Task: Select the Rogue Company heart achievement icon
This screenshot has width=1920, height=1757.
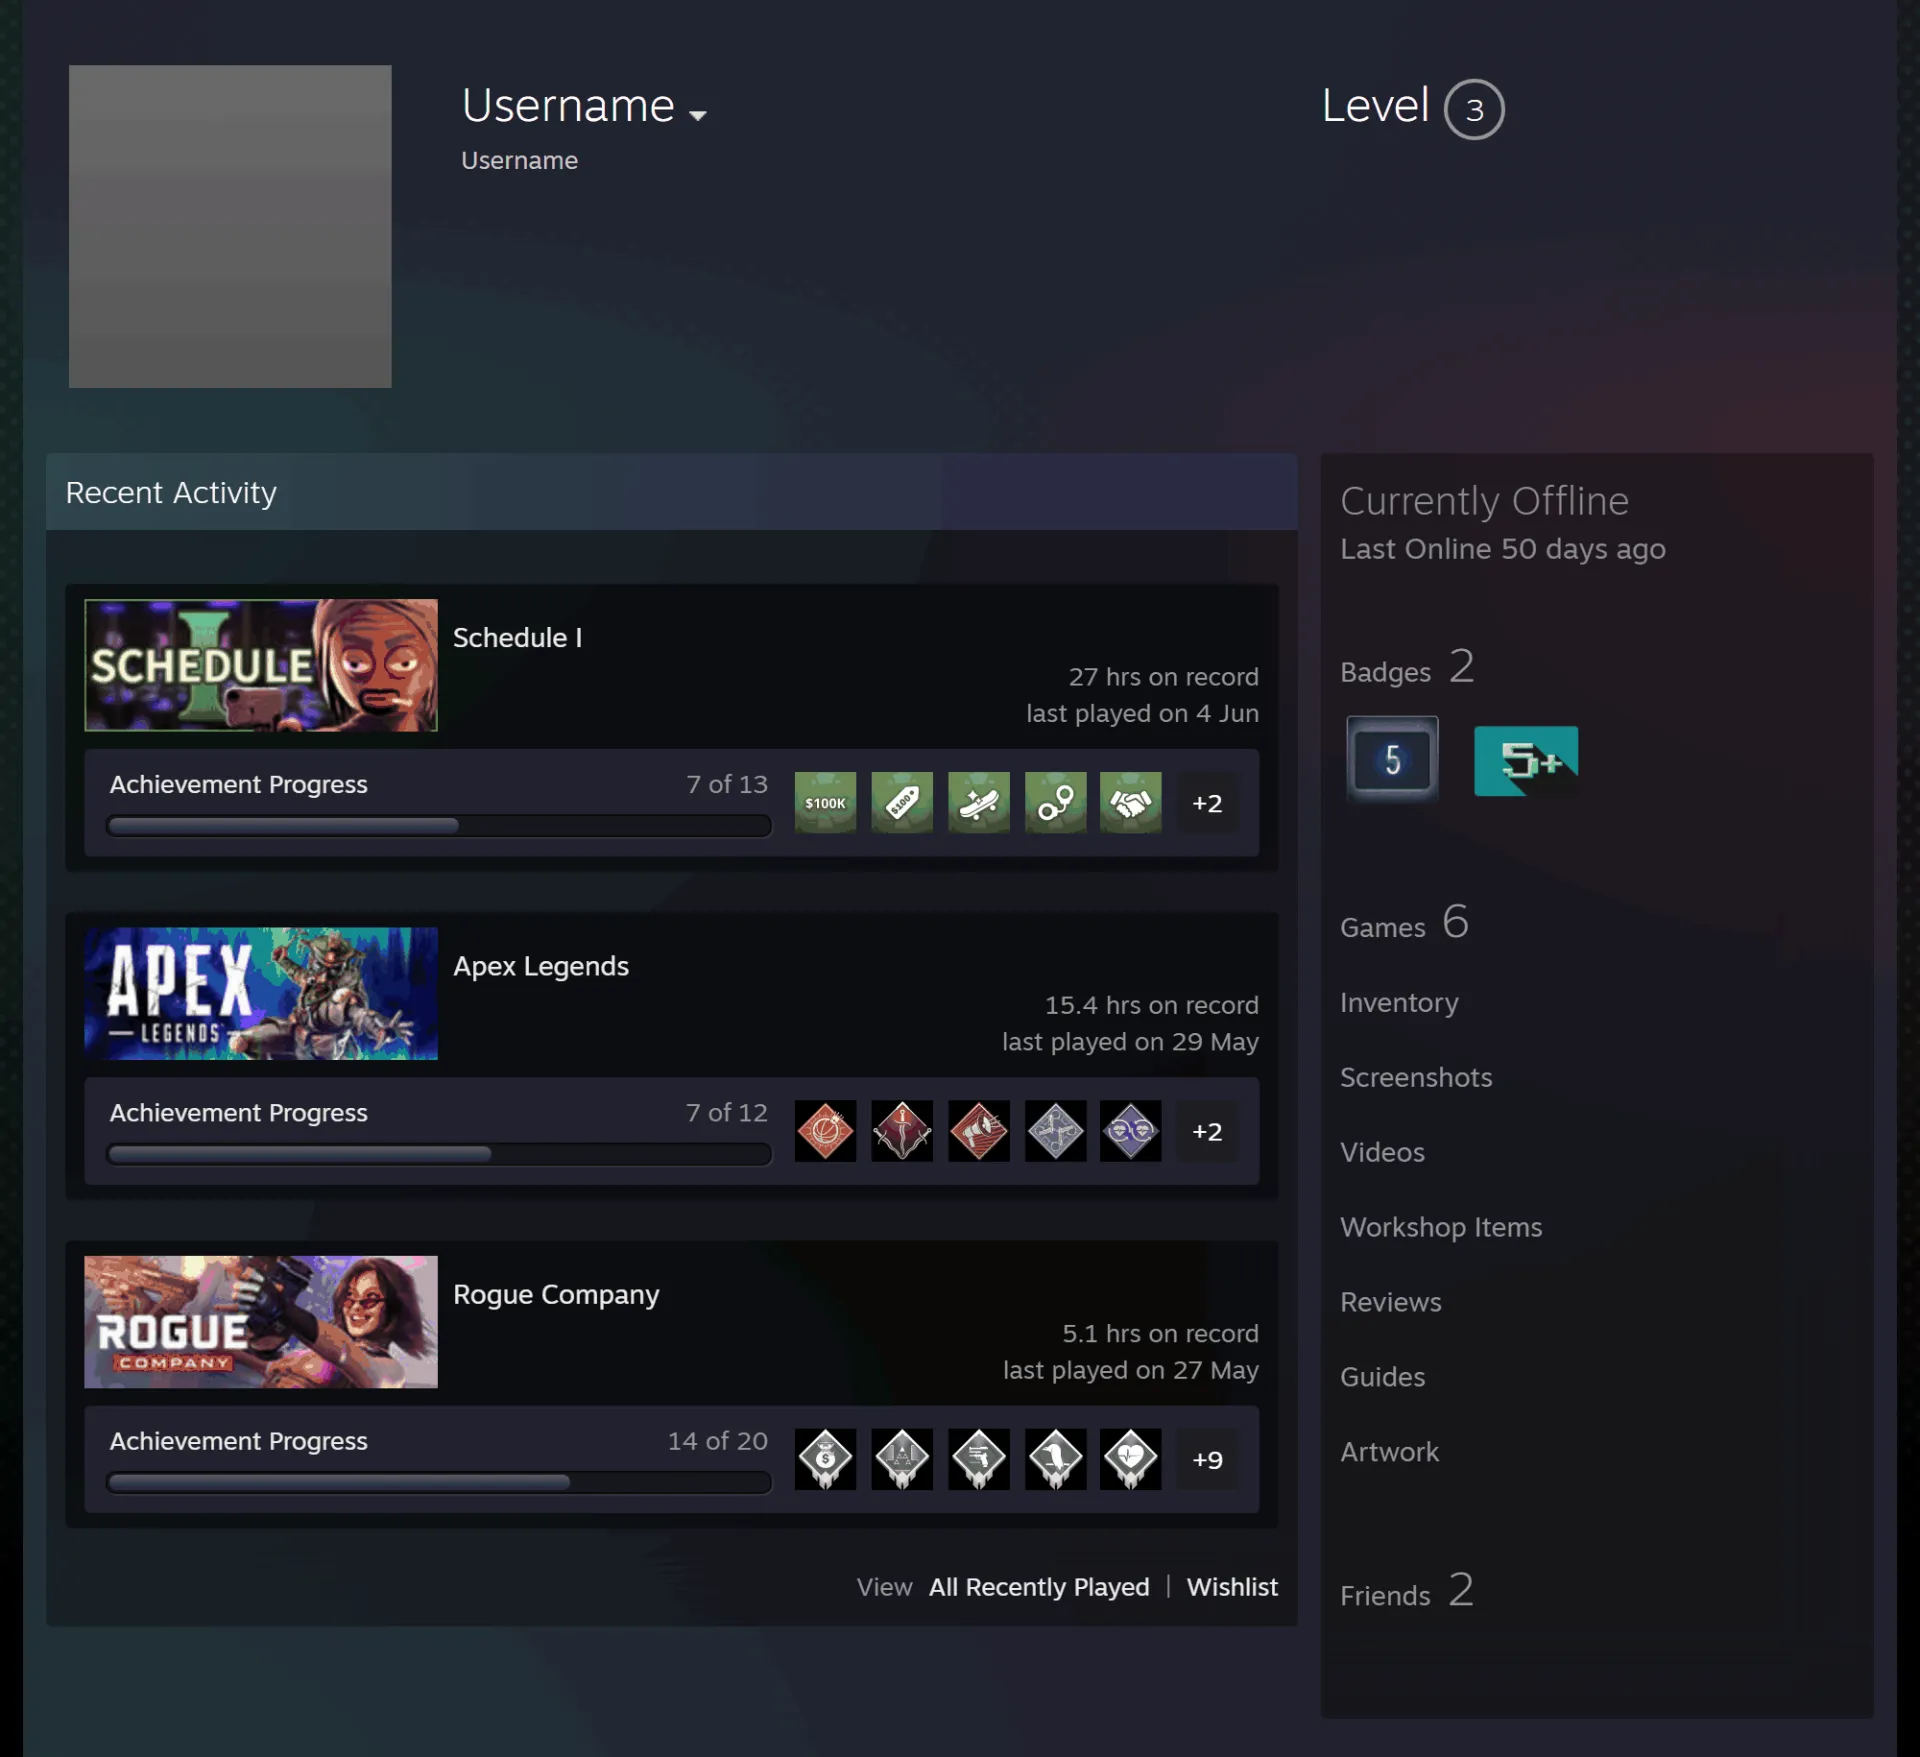Action: [x=1130, y=1459]
